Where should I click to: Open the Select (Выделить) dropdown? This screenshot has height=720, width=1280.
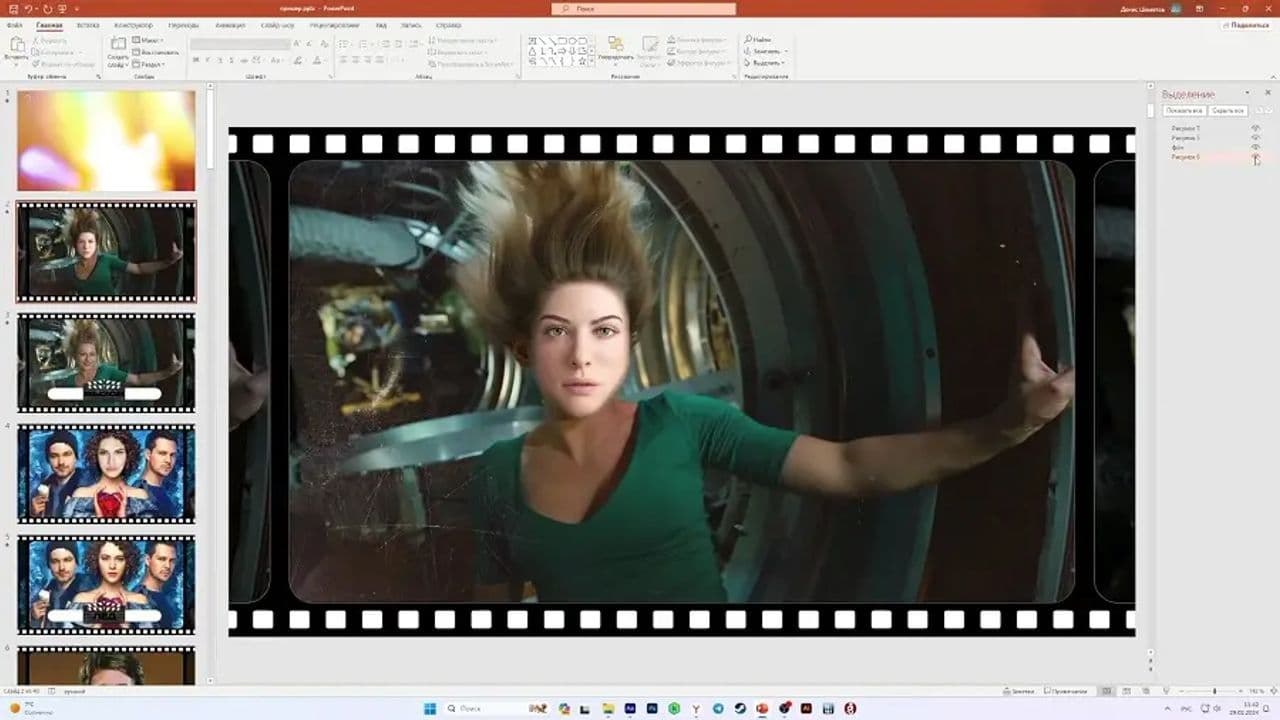click(x=767, y=62)
